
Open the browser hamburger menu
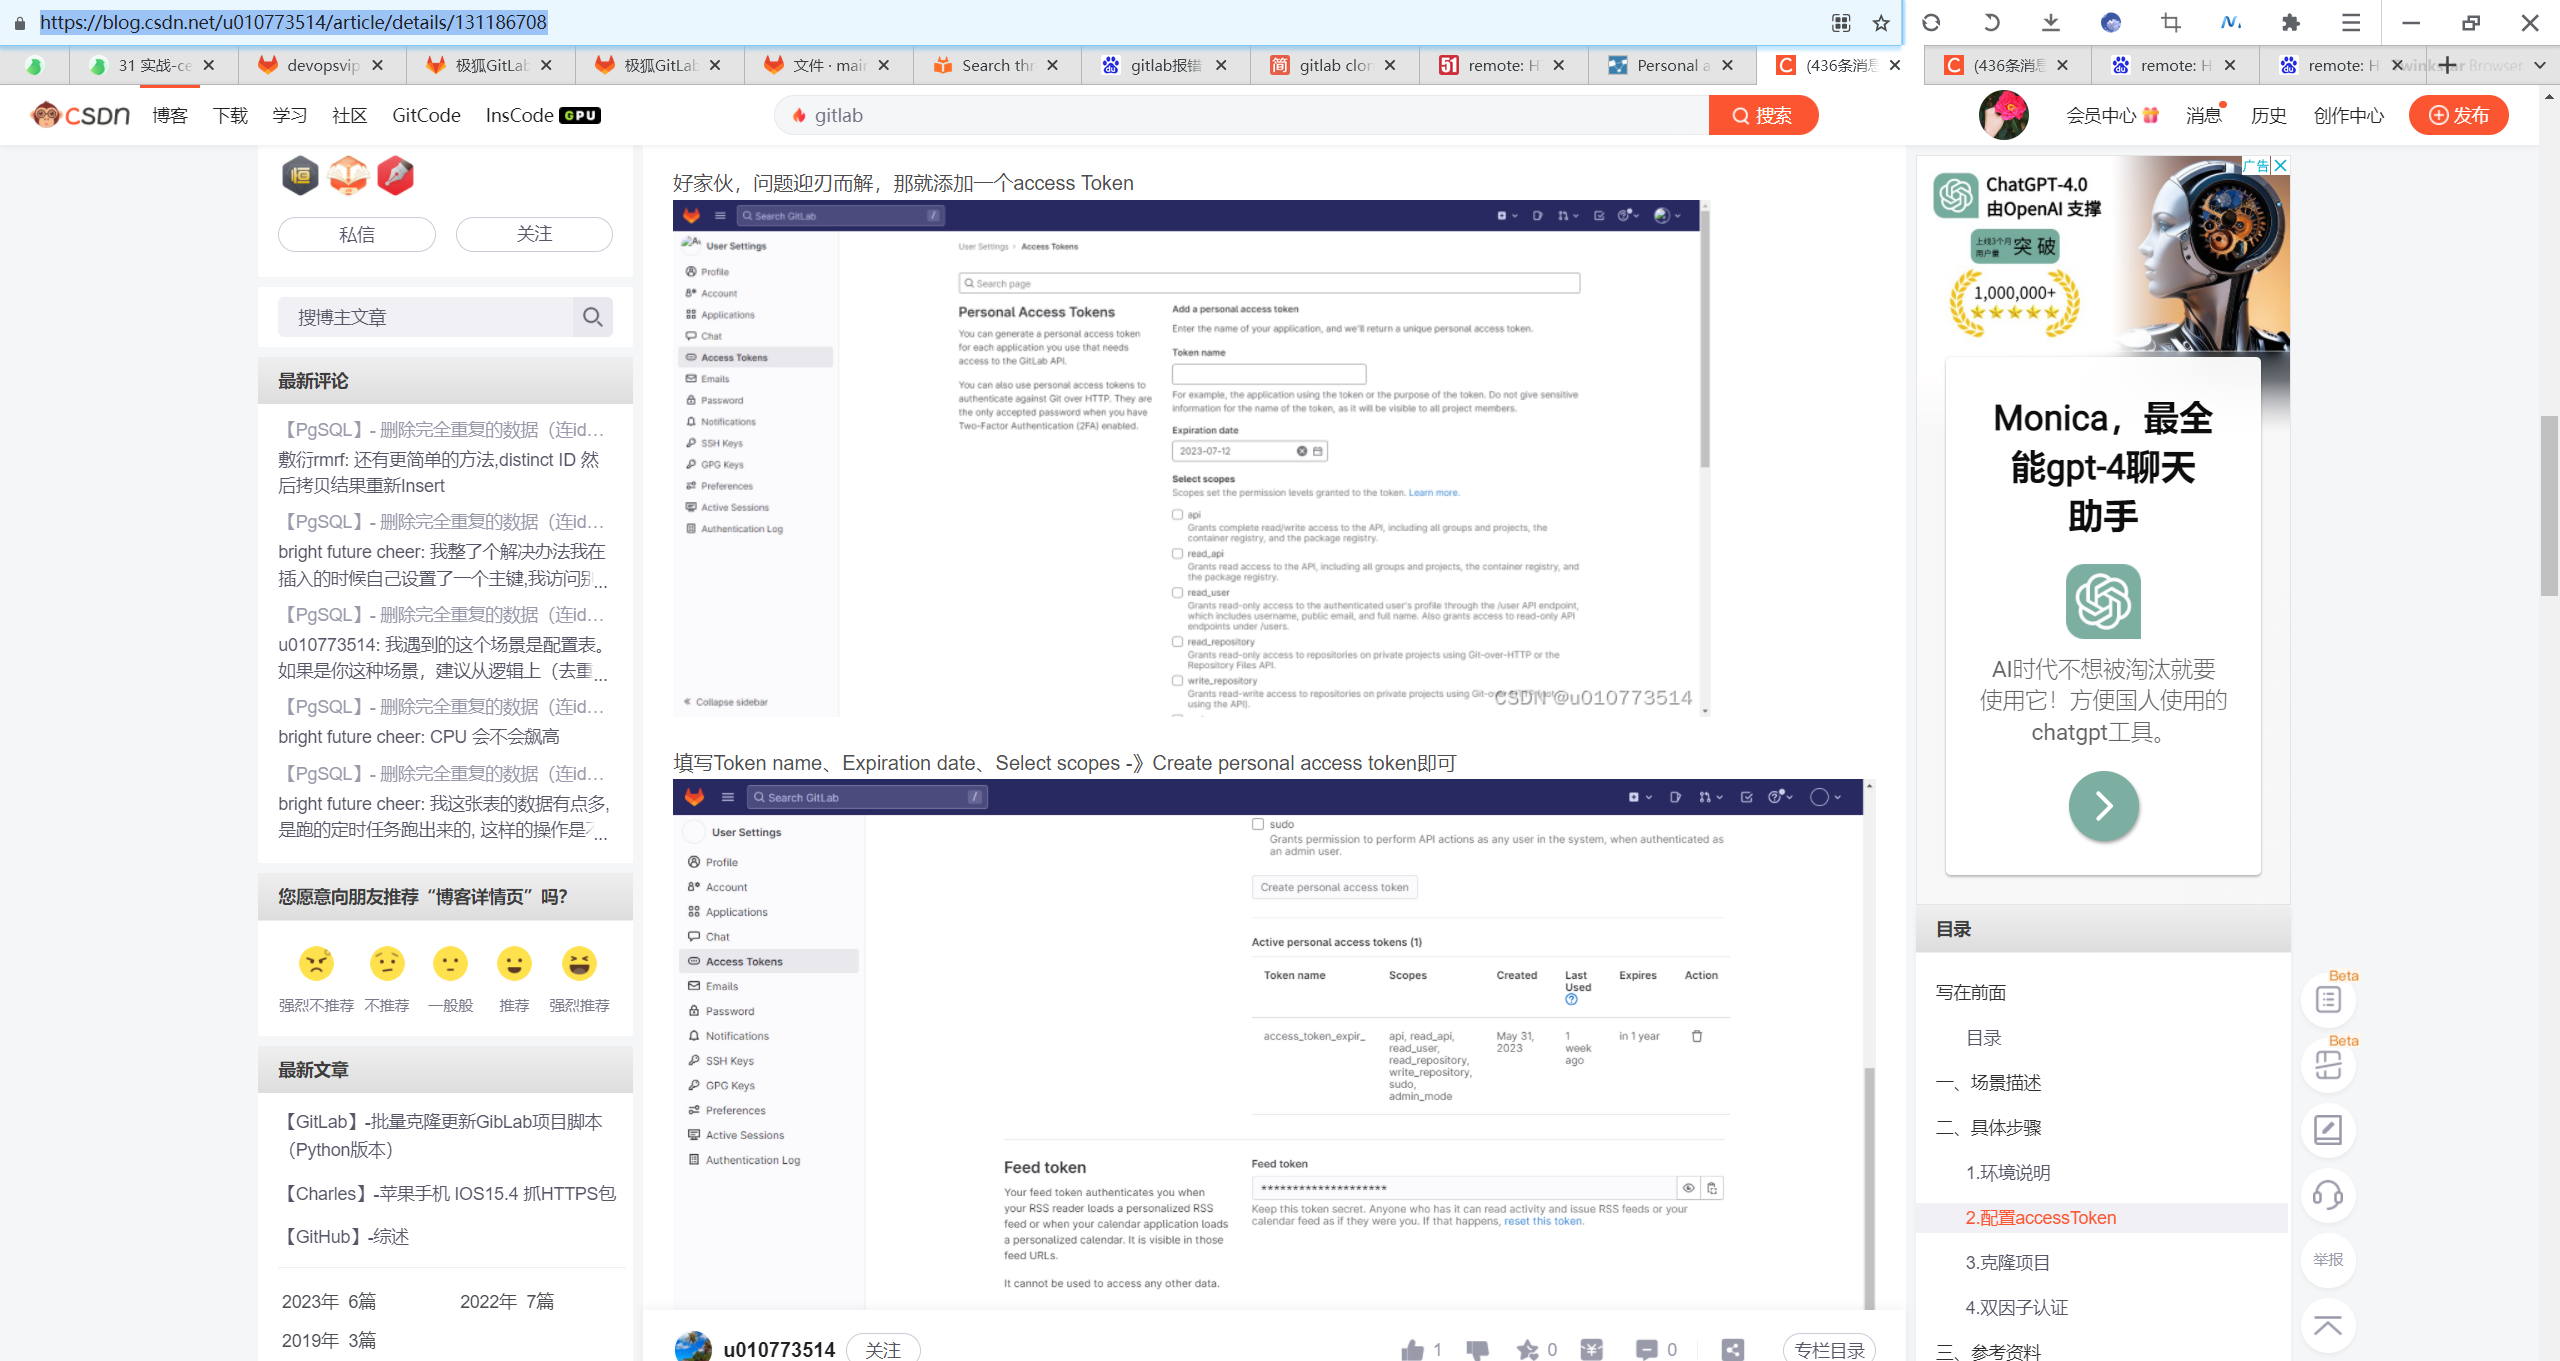[x=2351, y=22]
